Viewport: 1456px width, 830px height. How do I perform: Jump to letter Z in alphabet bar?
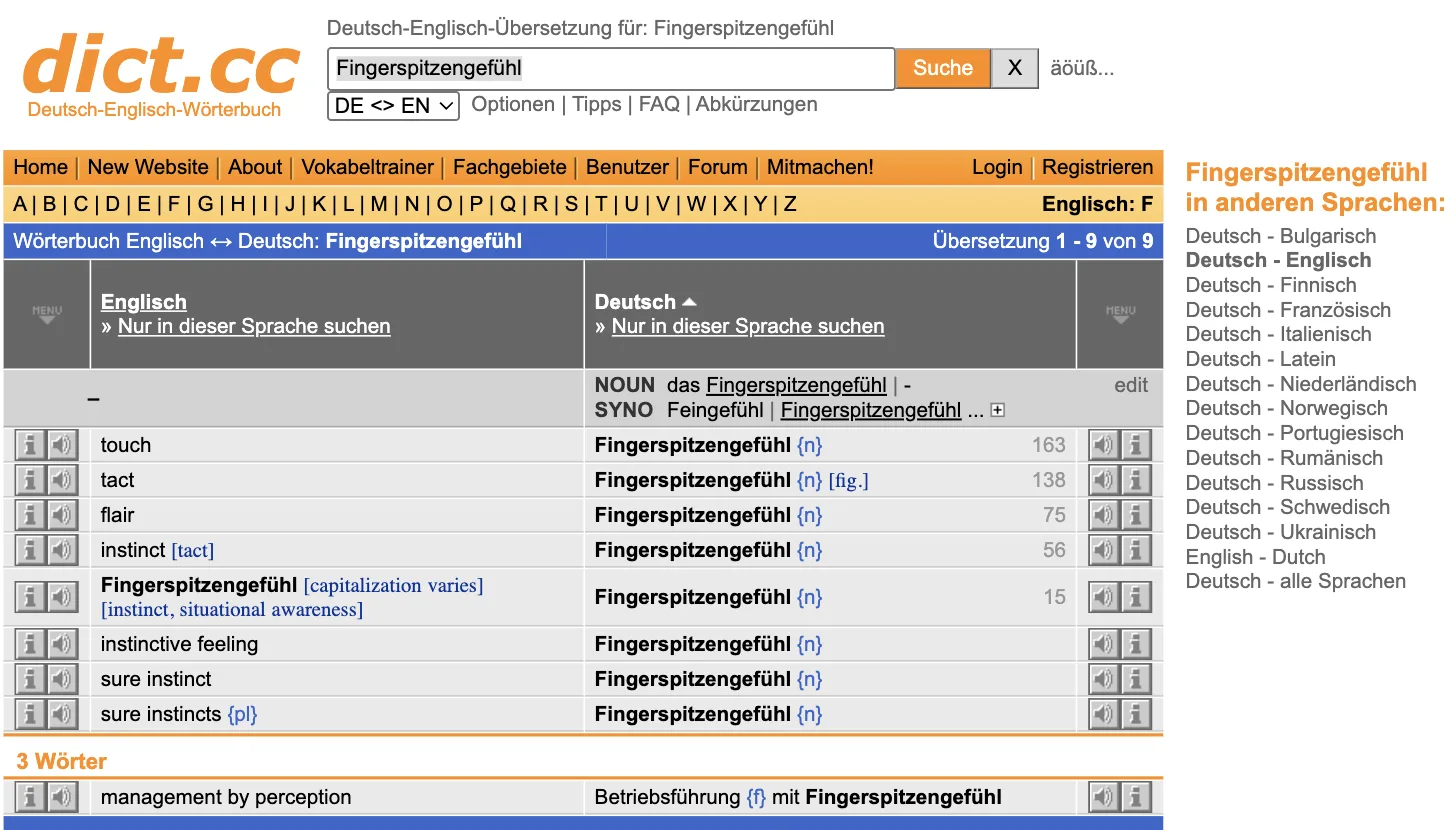point(790,204)
